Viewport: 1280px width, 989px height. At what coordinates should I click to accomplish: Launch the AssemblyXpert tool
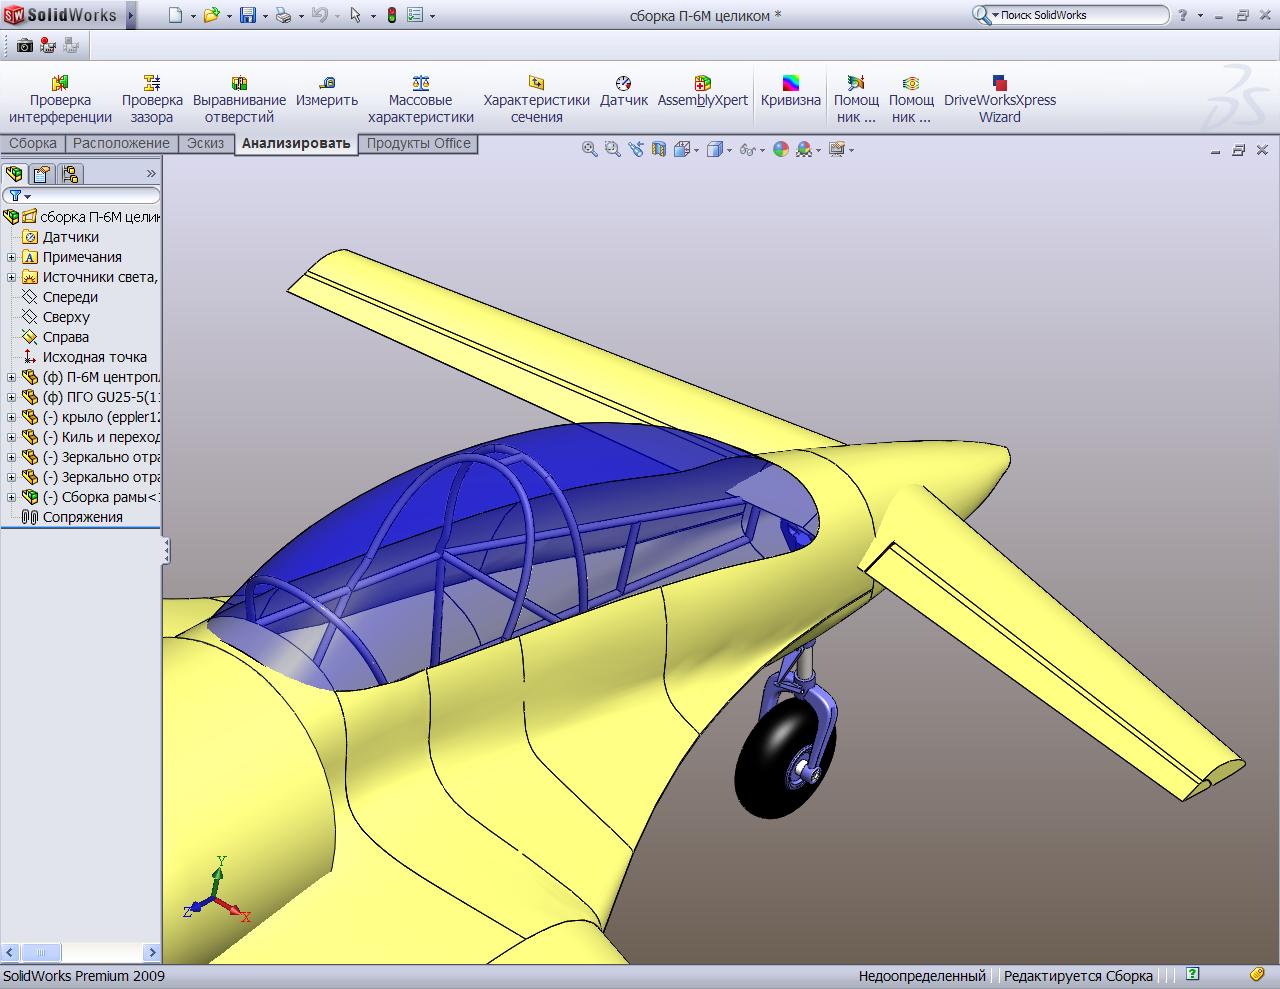pos(702,99)
